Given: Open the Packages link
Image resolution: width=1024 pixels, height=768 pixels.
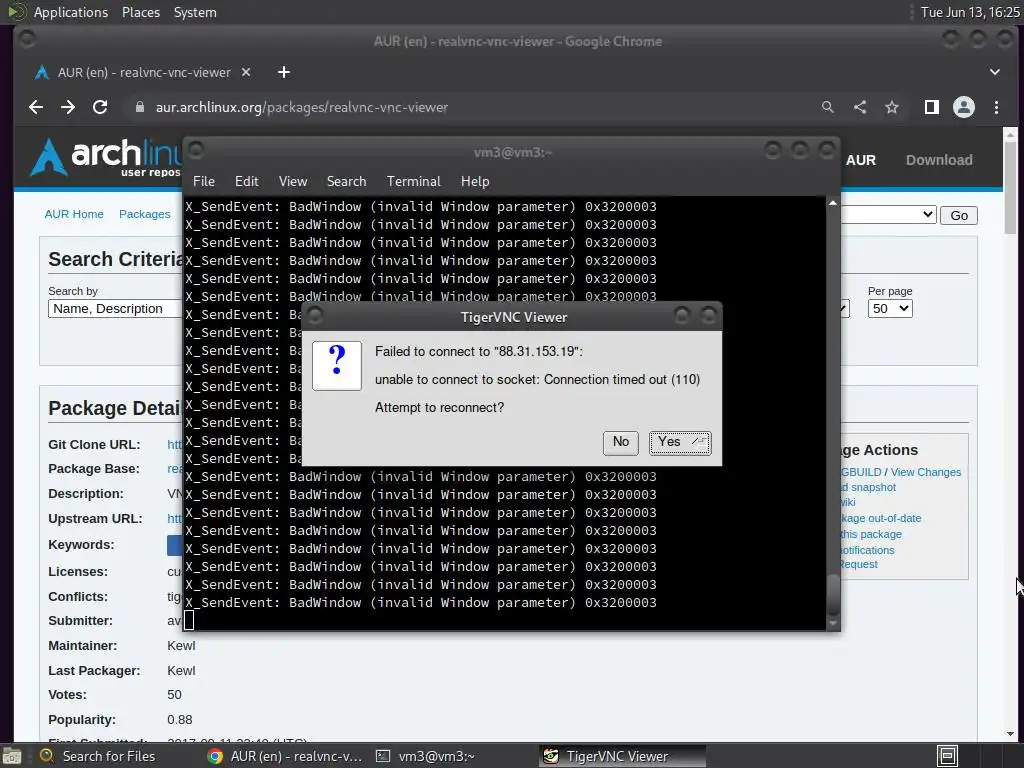Looking at the screenshot, I should point(144,214).
